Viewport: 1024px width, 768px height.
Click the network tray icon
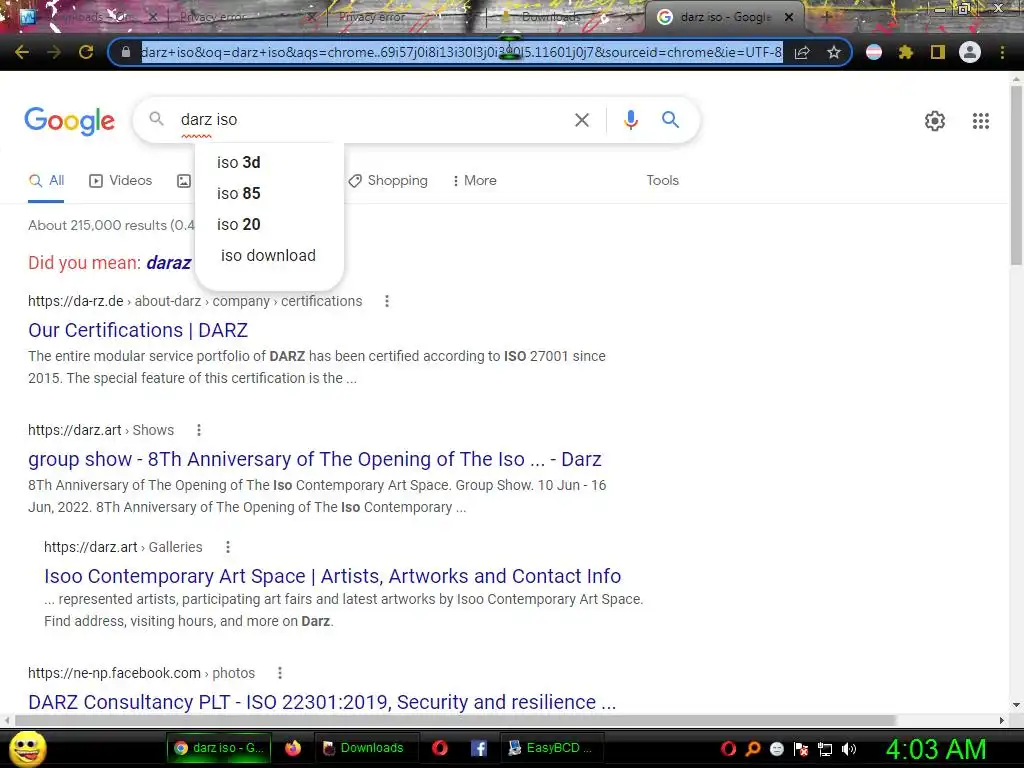coord(825,749)
